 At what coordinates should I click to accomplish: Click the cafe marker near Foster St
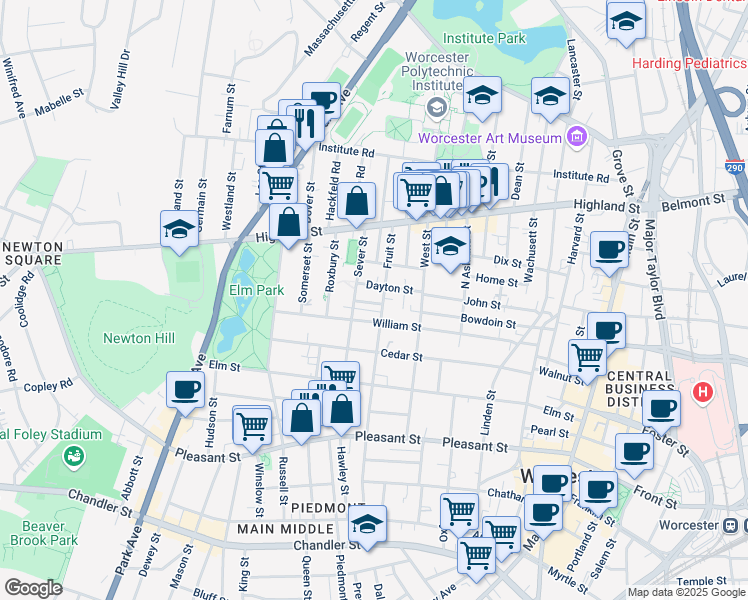[661, 413]
